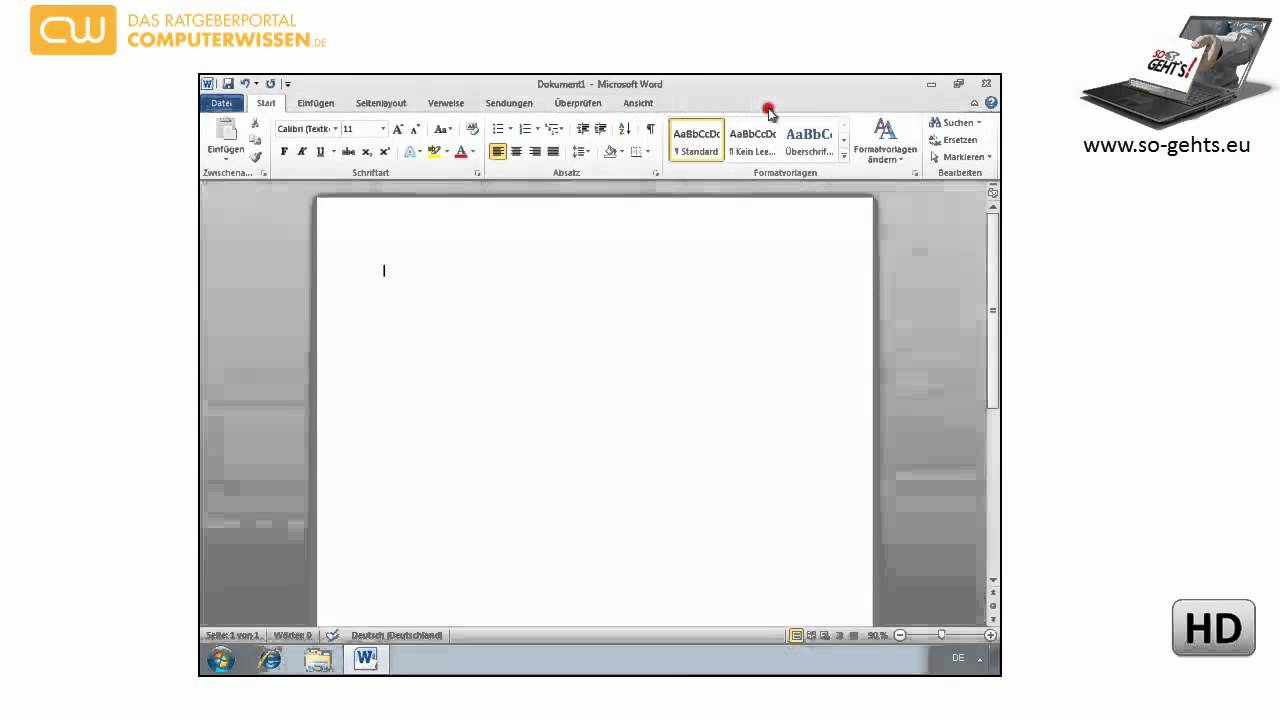Screen dimensions: 1280x720
Task: Open the Aa change case dropdown
Action: [442, 129]
